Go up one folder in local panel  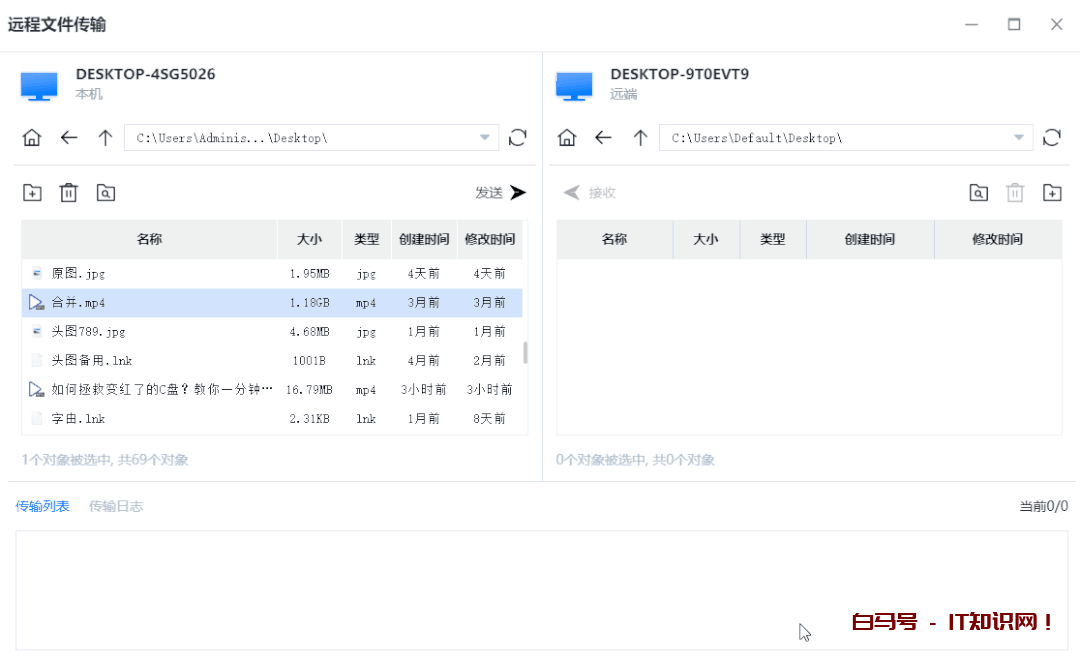(105, 138)
